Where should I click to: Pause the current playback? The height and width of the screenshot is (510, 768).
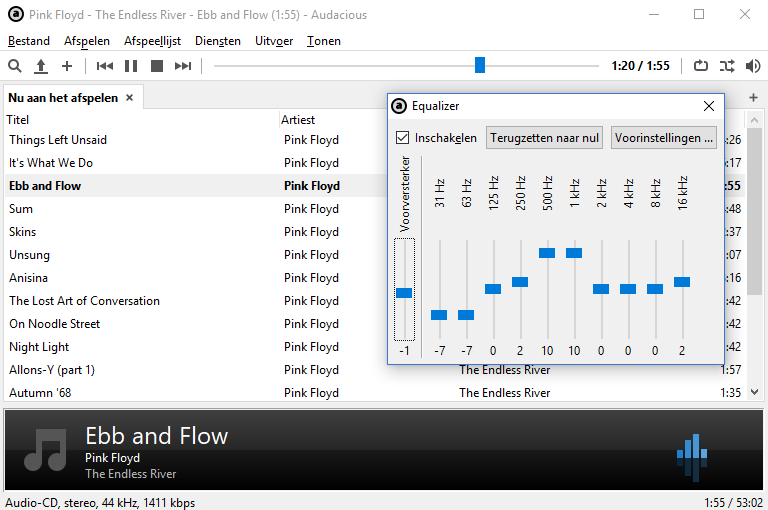pos(131,66)
